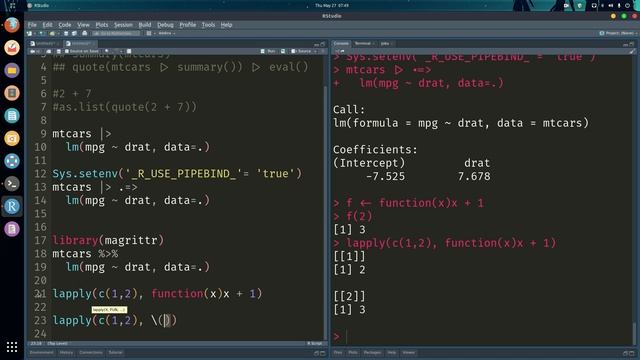Screen dimensions: 640x360
Task: Click line 12 Sys.setenv code
Action: (x=177, y=174)
